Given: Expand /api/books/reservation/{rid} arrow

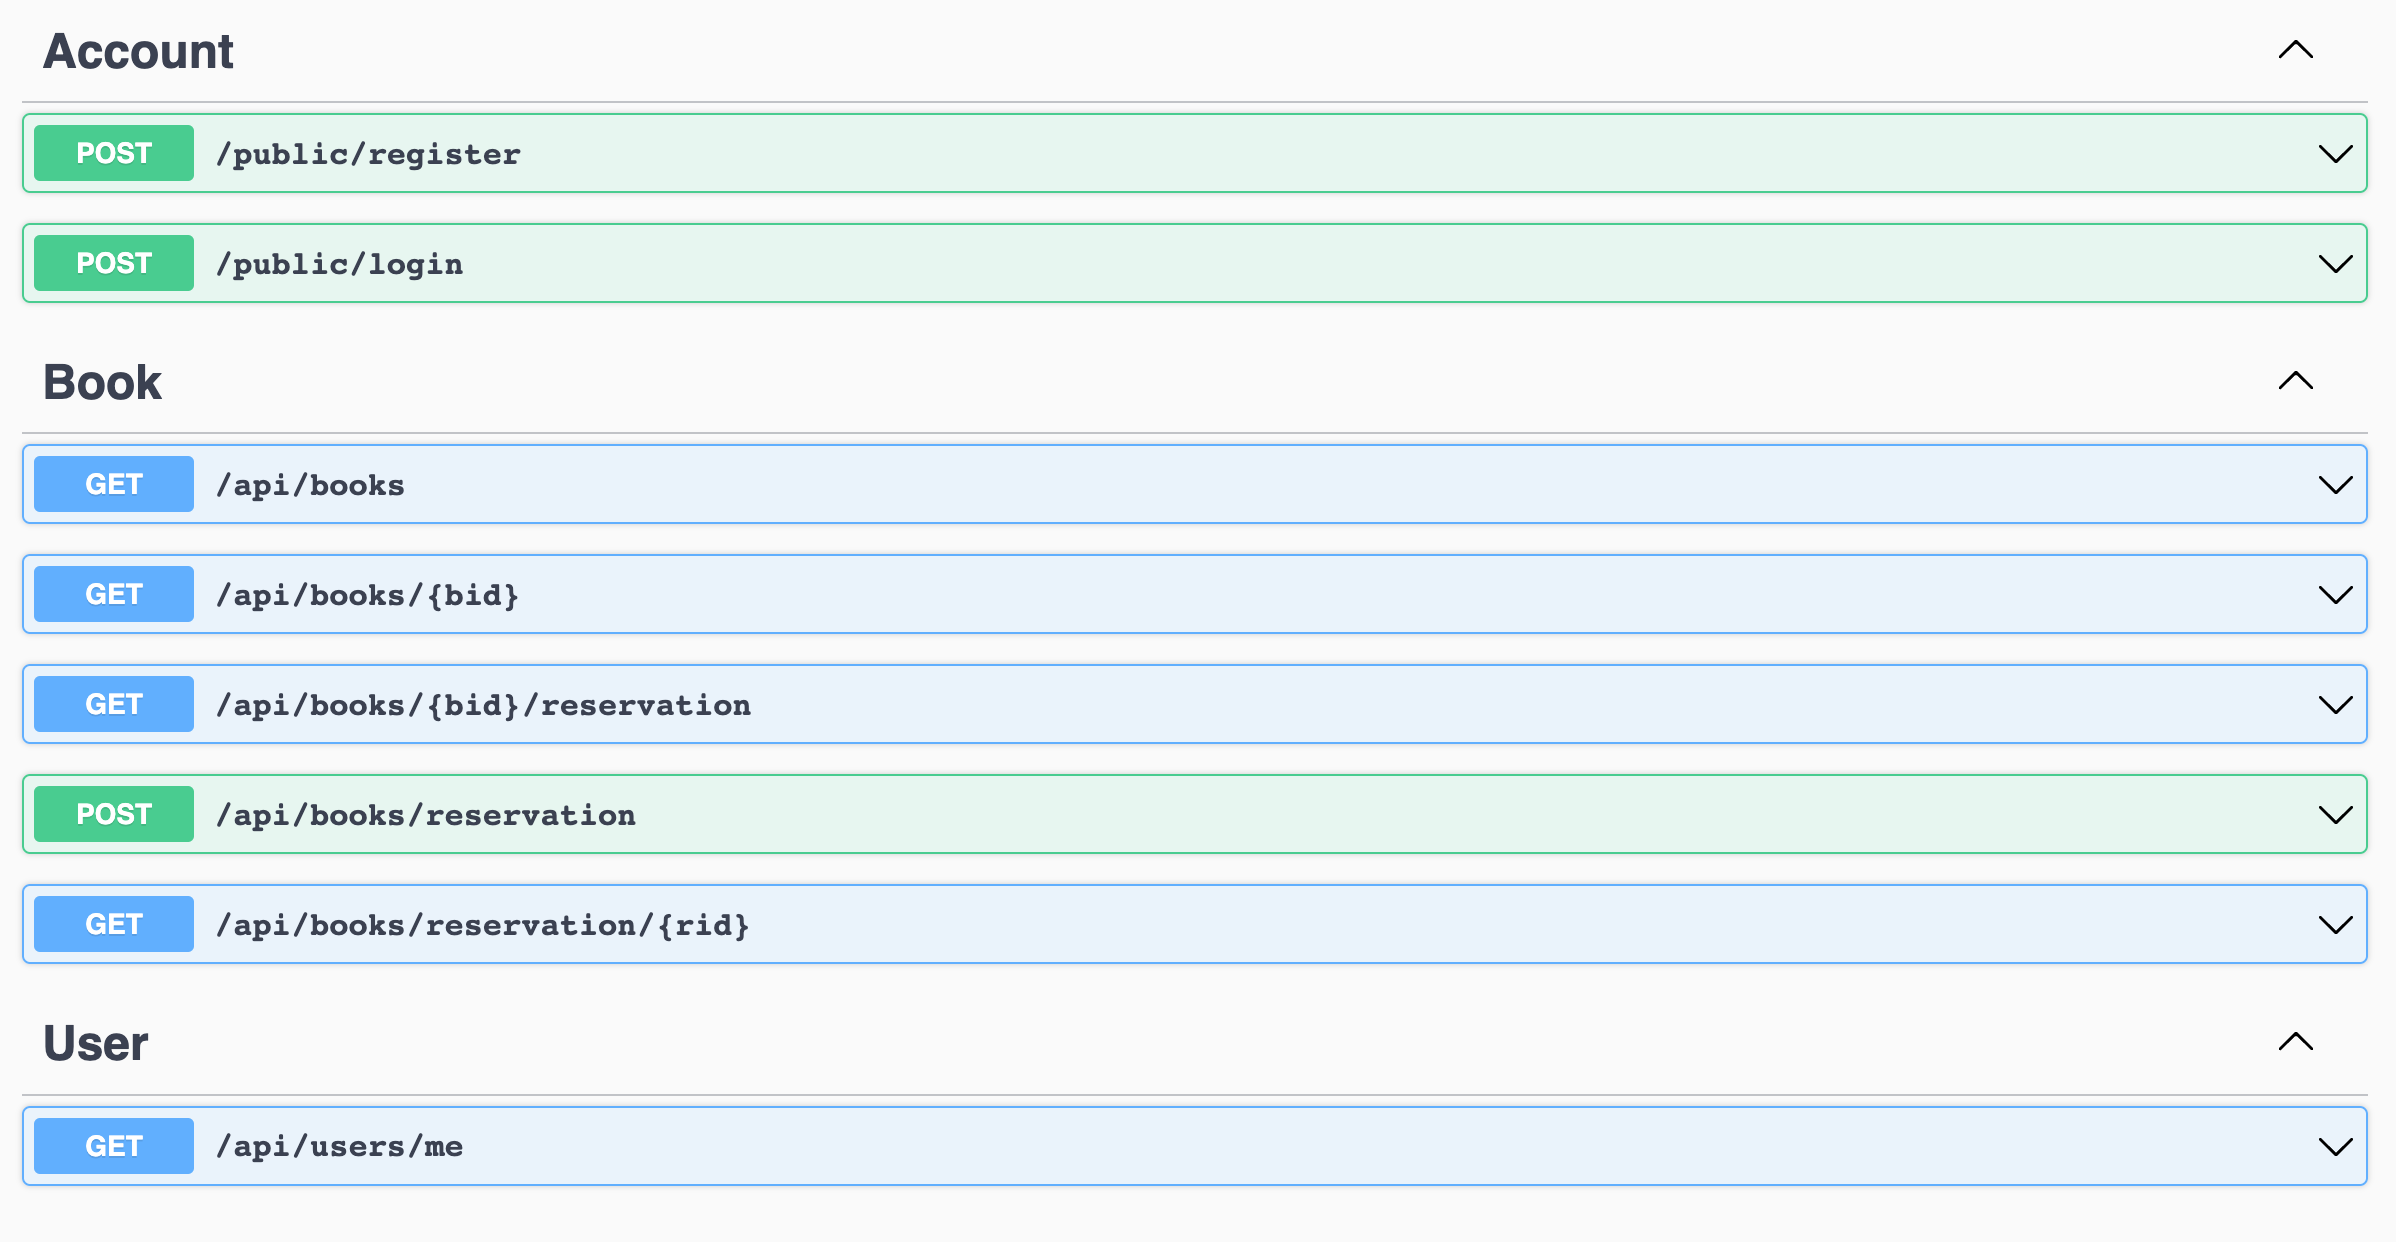Looking at the screenshot, I should point(2335,925).
